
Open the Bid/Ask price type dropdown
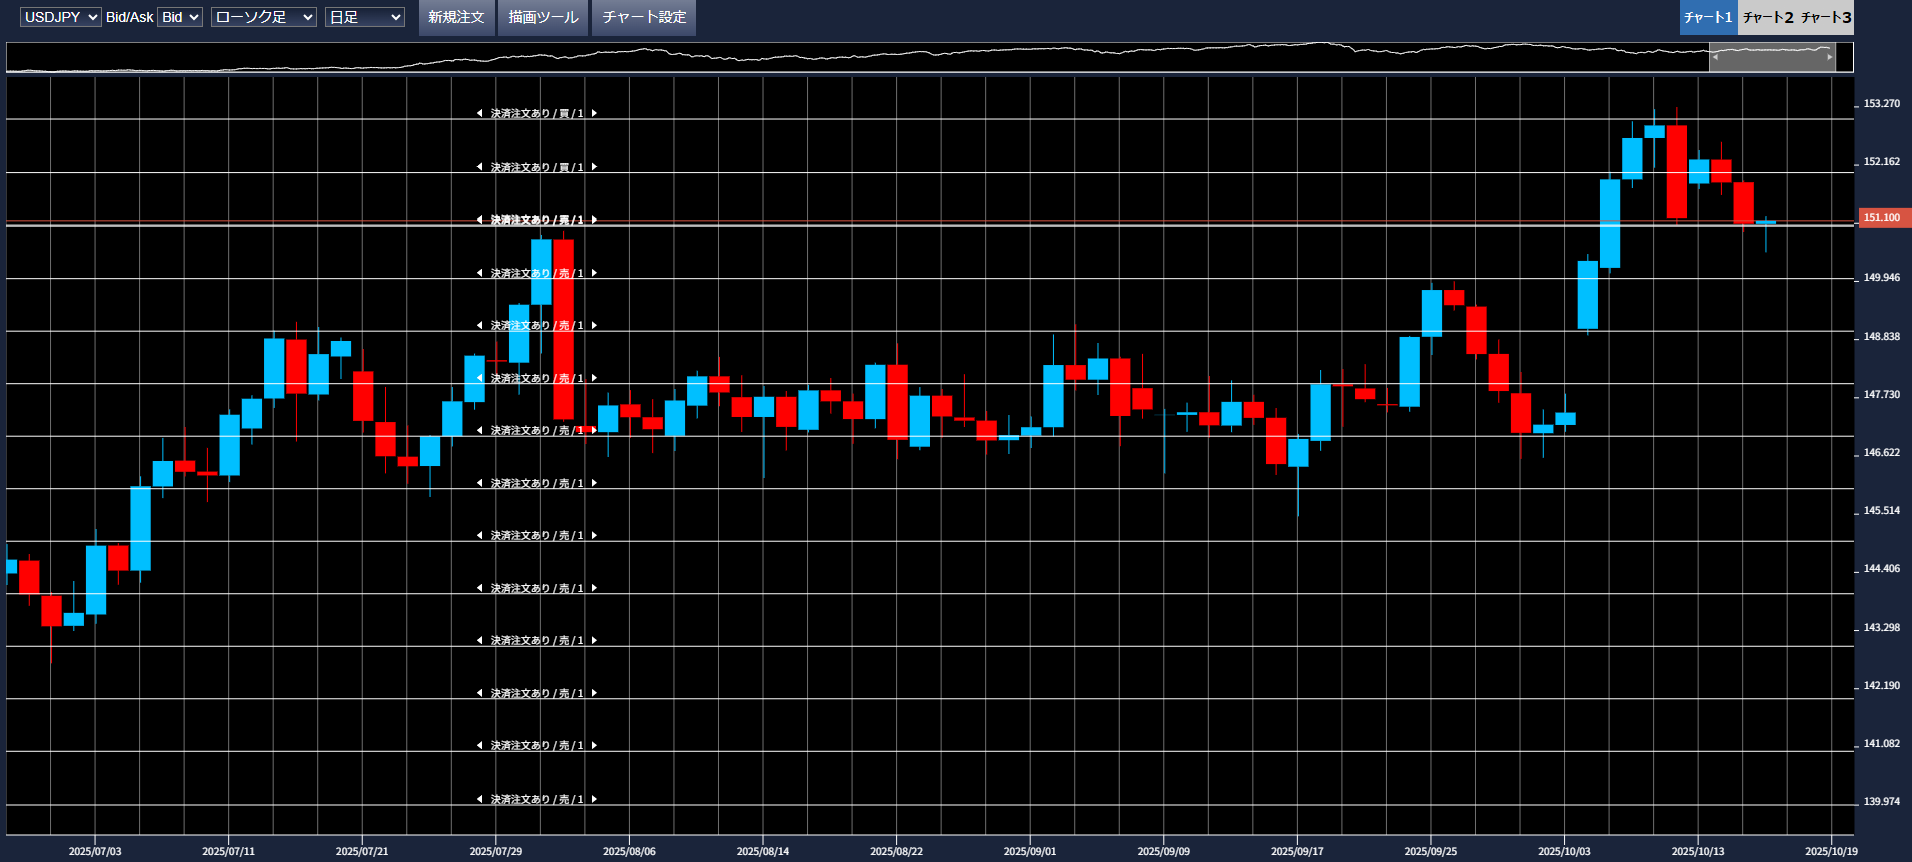click(180, 17)
